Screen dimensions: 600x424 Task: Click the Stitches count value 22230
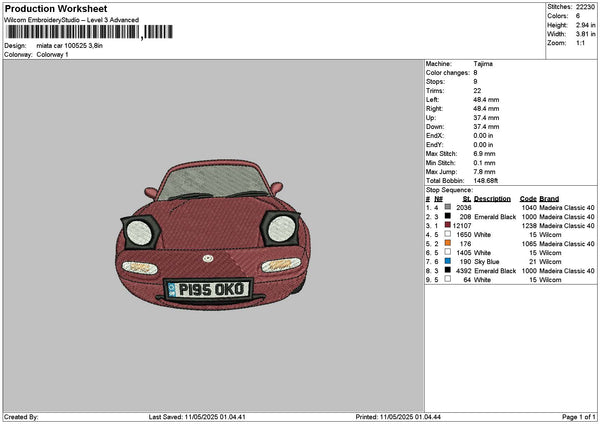(x=586, y=7)
